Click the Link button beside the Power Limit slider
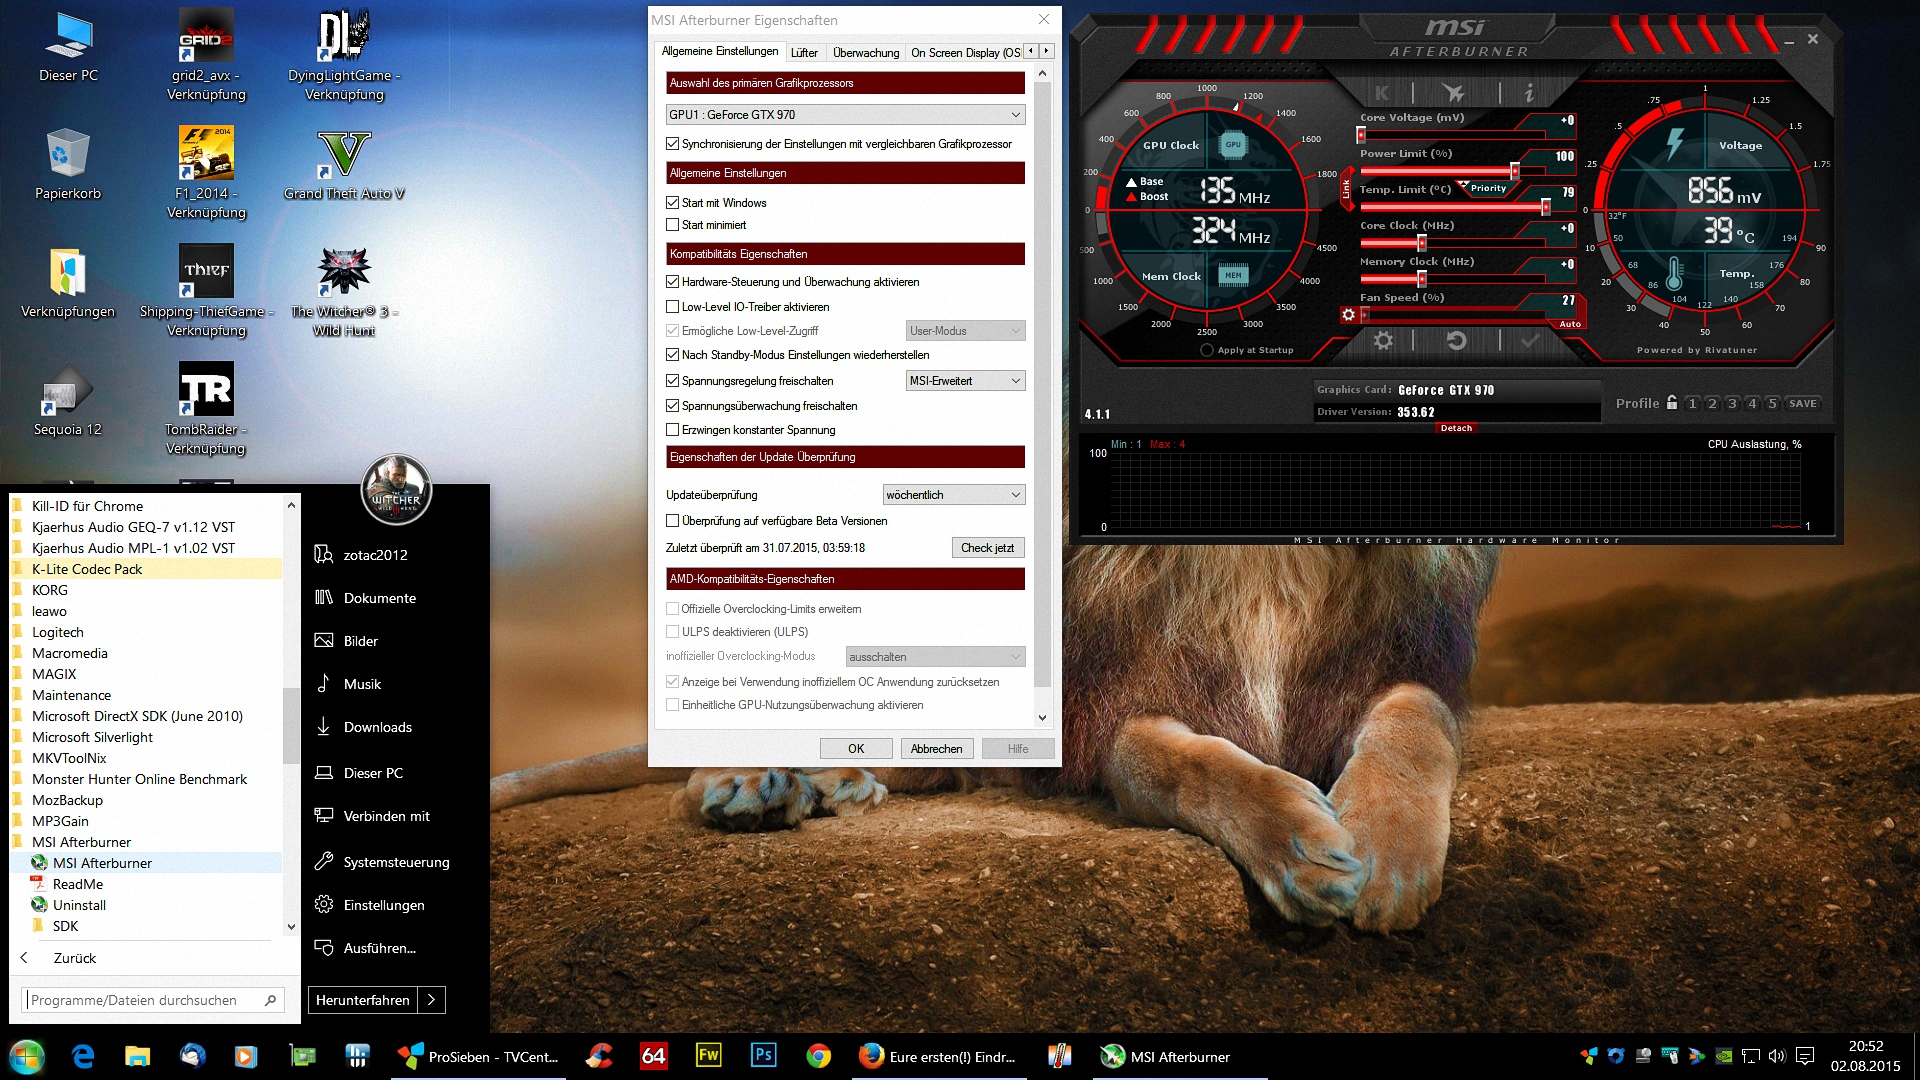 [x=1346, y=189]
